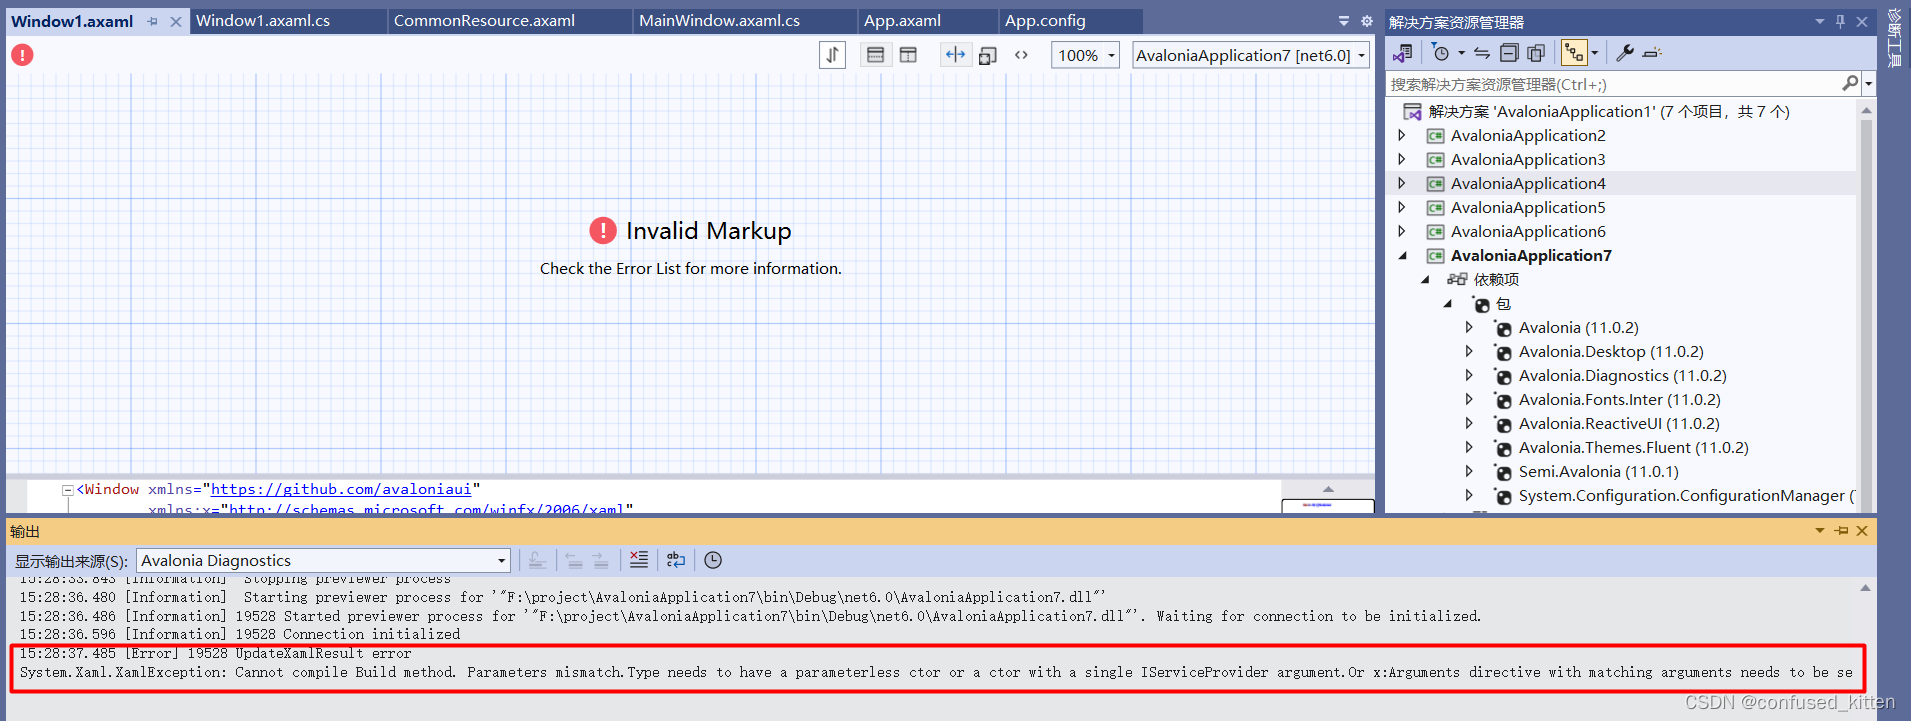Expand the Avalonia (11.0.2) package
The width and height of the screenshot is (1911, 721).
click(1469, 327)
